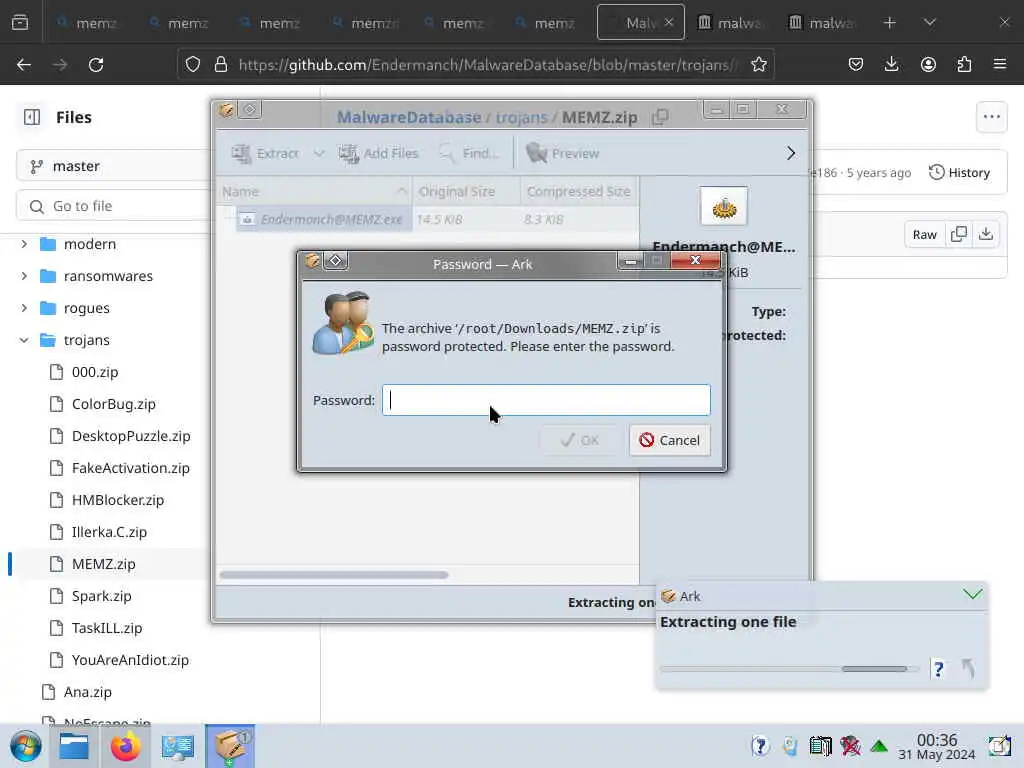The height and width of the screenshot is (768, 1024).
Task: Reload the current GitHub page
Action: pos(96,65)
